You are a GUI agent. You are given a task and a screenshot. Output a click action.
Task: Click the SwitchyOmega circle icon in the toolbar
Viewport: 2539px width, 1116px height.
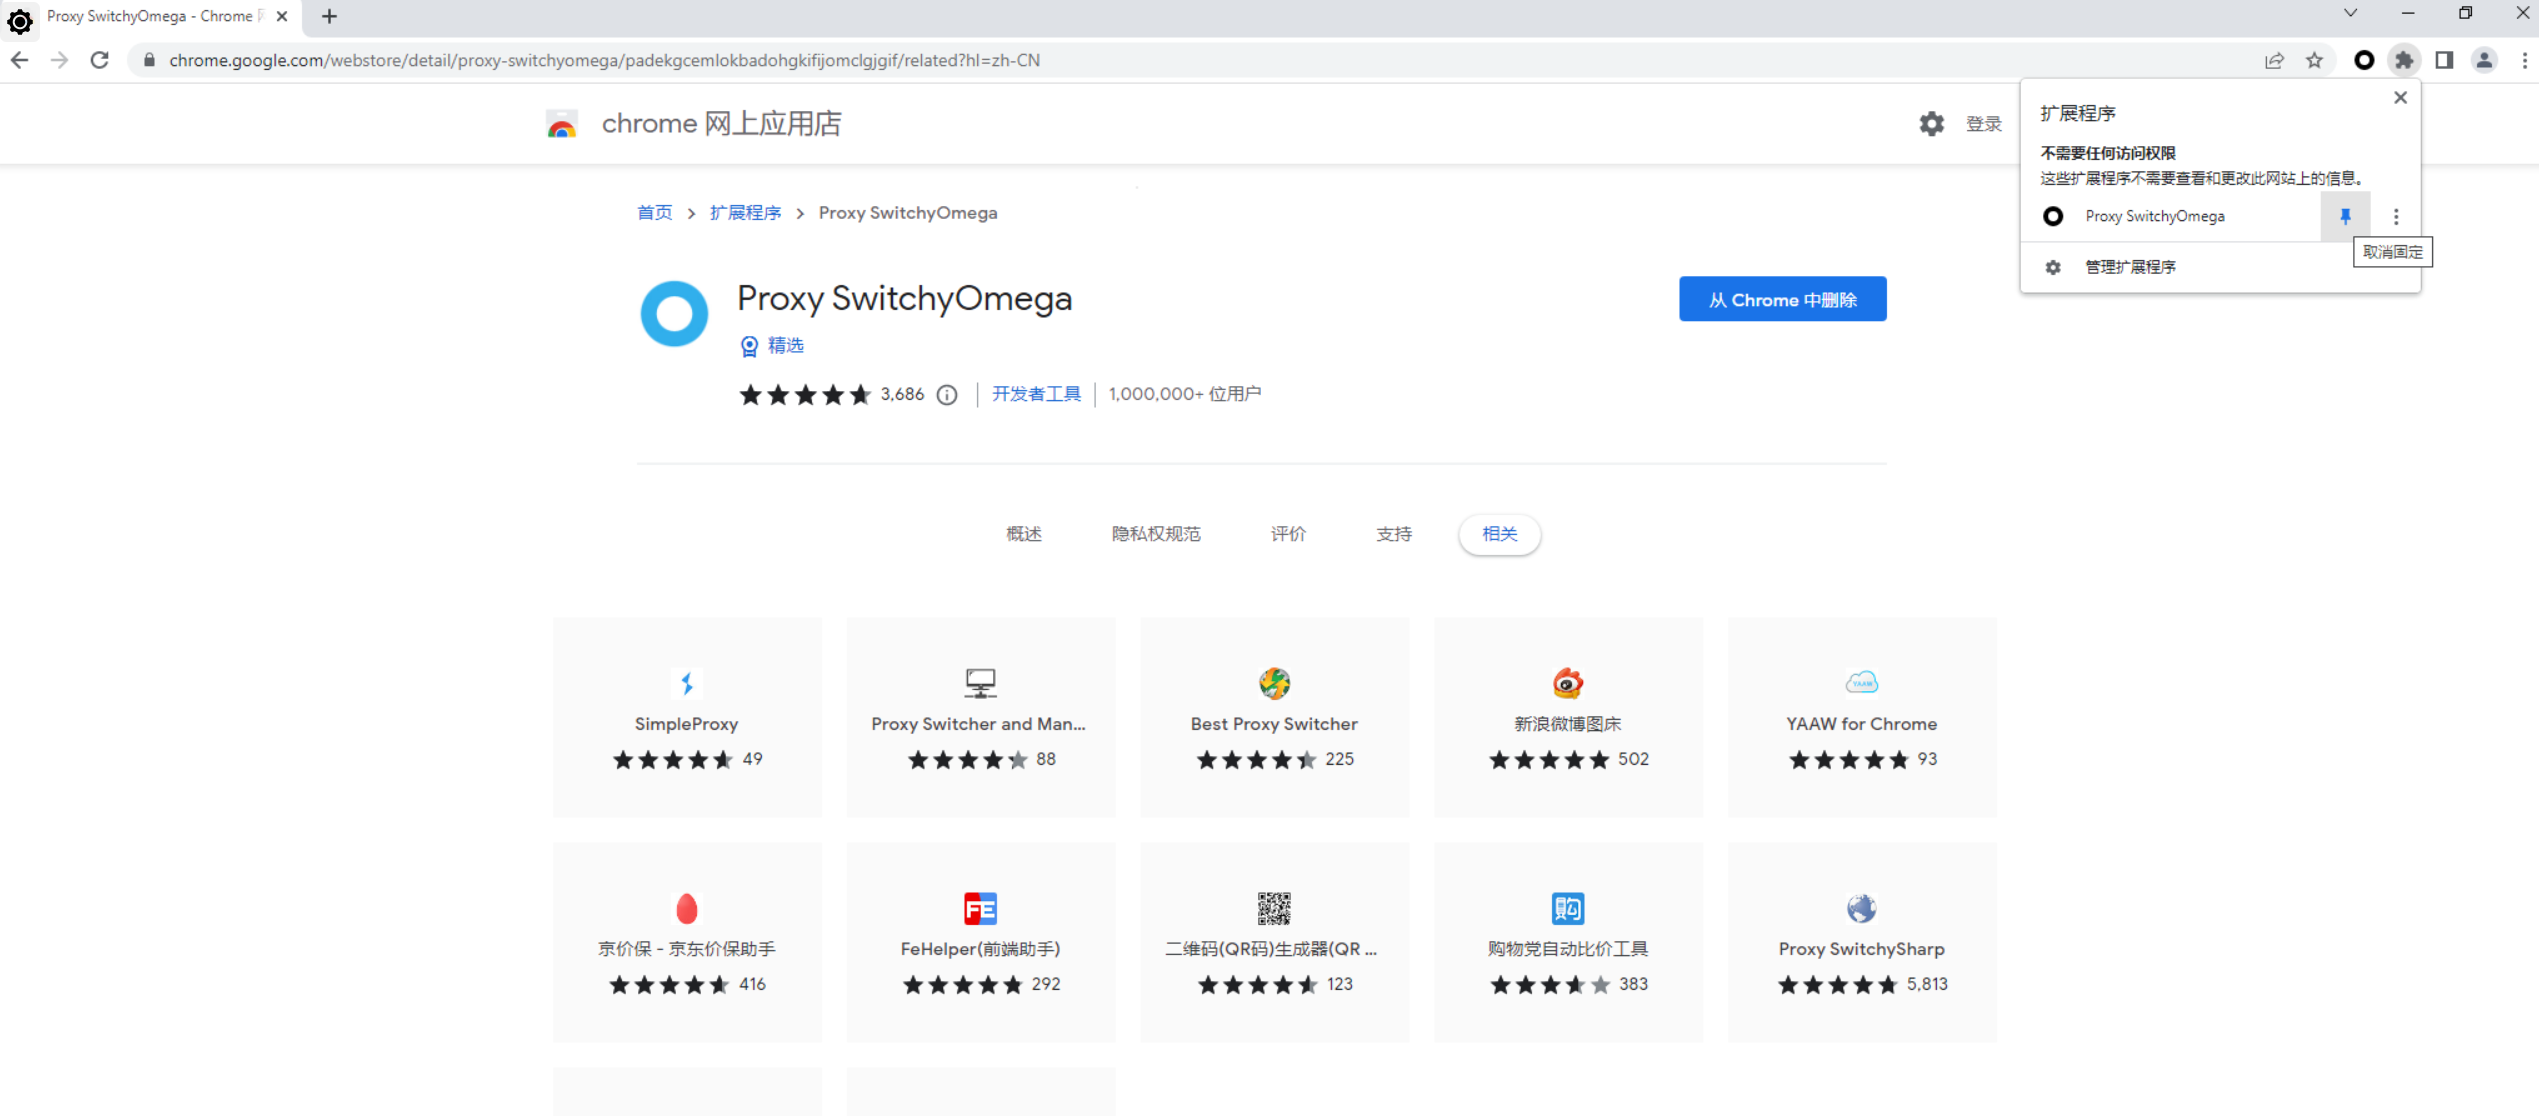[2364, 60]
